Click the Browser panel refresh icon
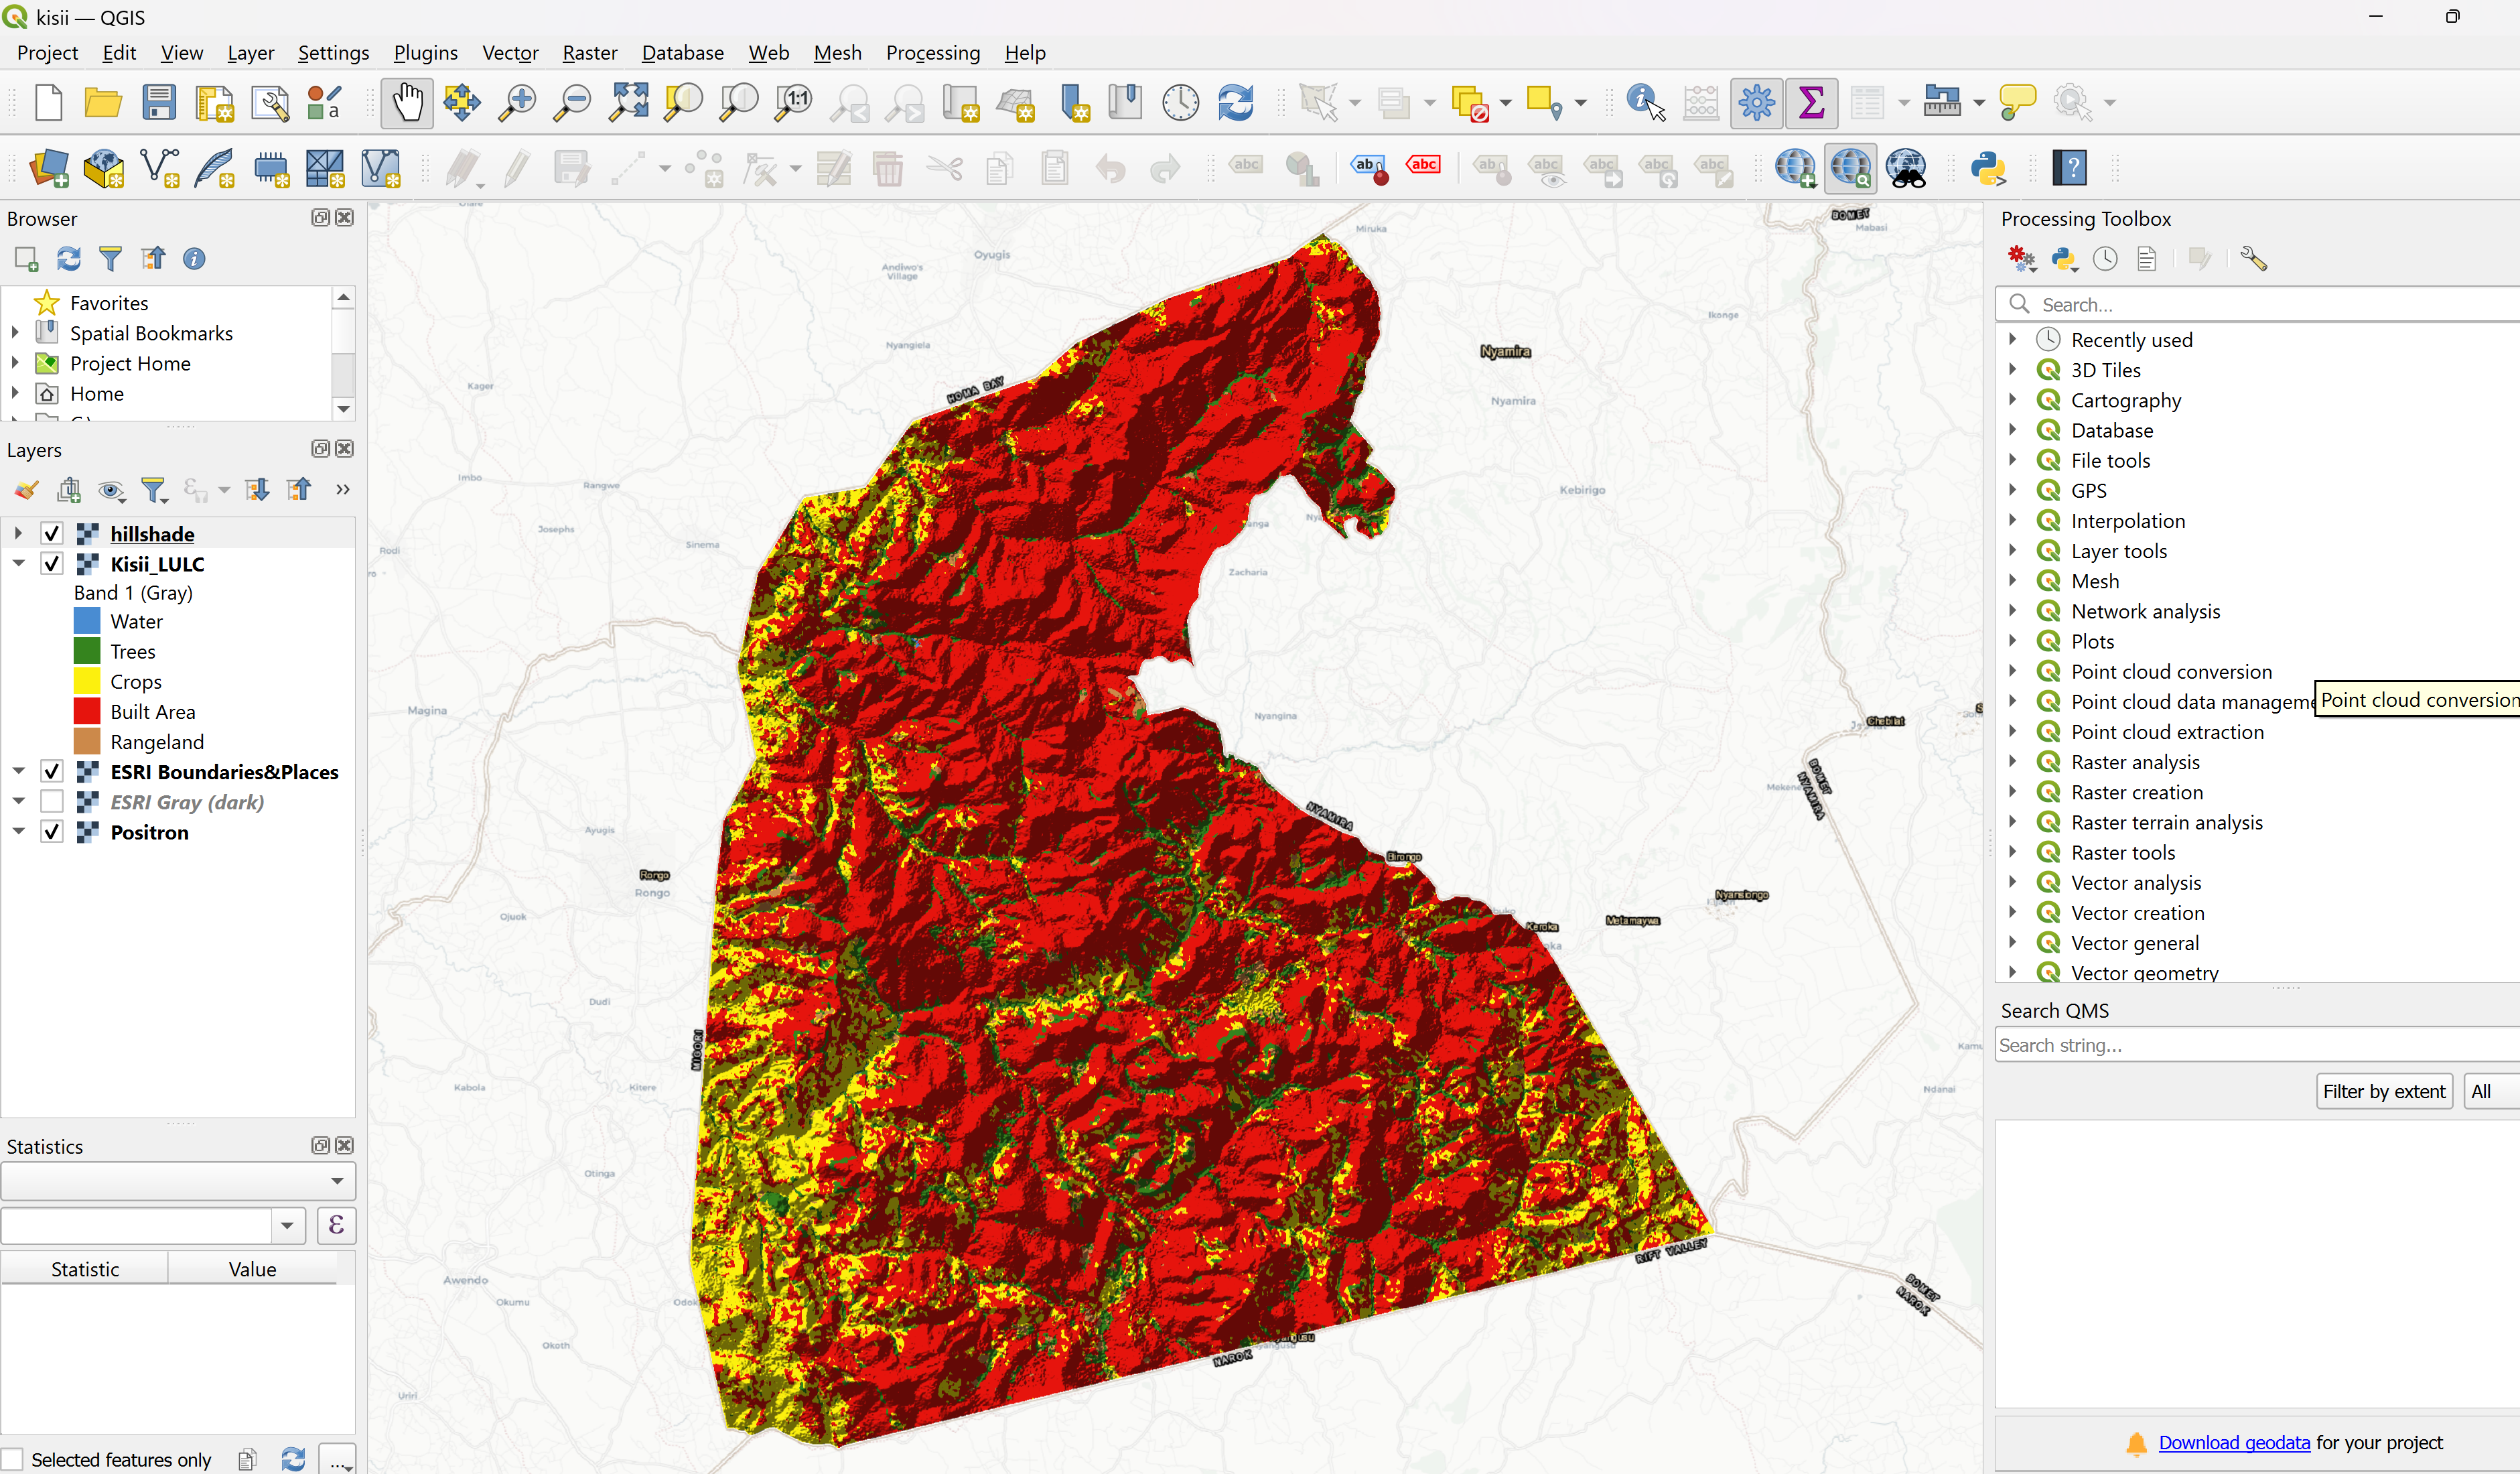The height and width of the screenshot is (1474, 2520). 69,259
